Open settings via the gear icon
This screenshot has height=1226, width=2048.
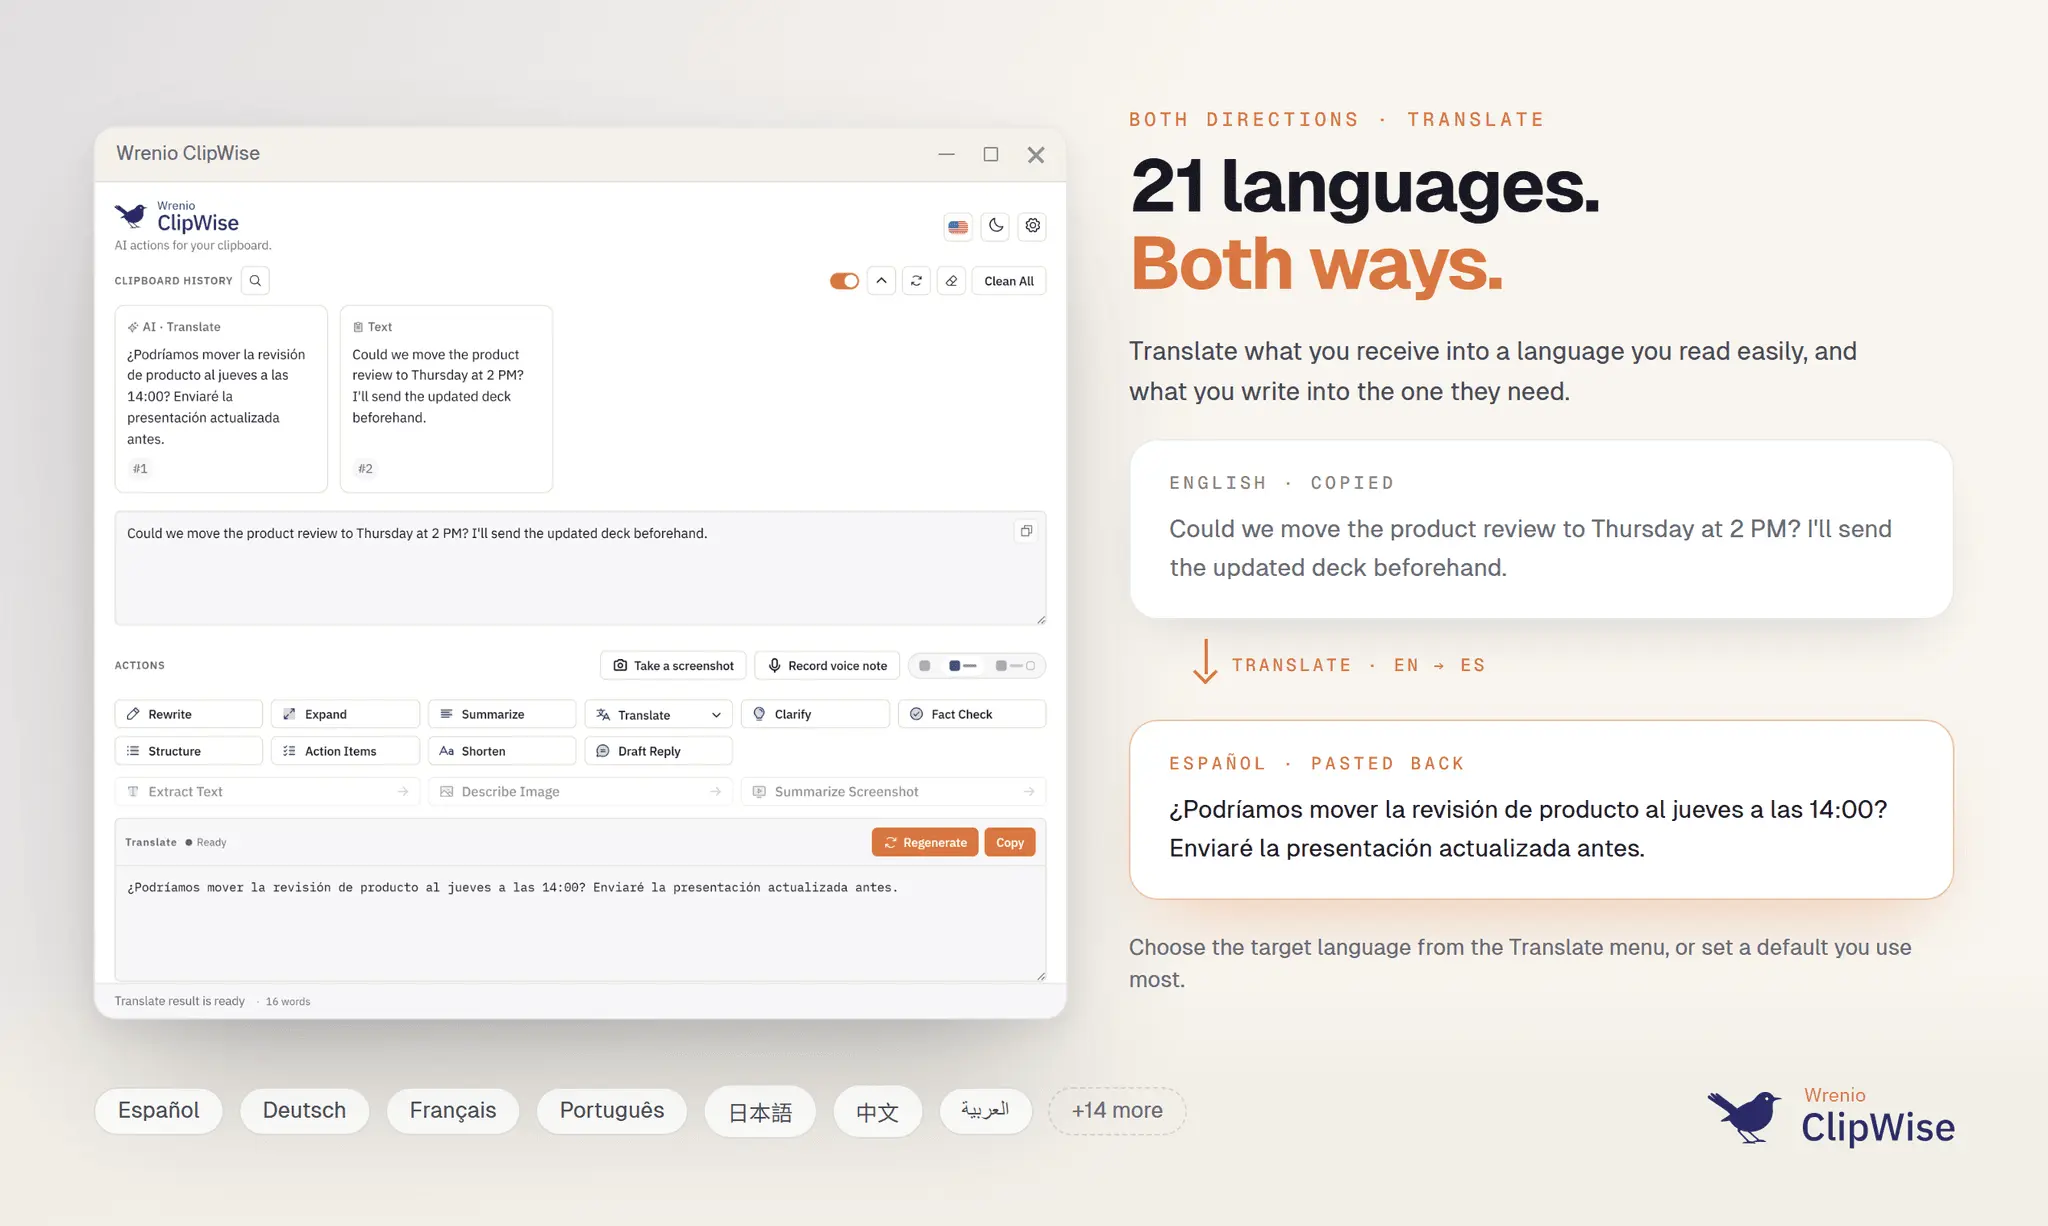tap(1033, 226)
